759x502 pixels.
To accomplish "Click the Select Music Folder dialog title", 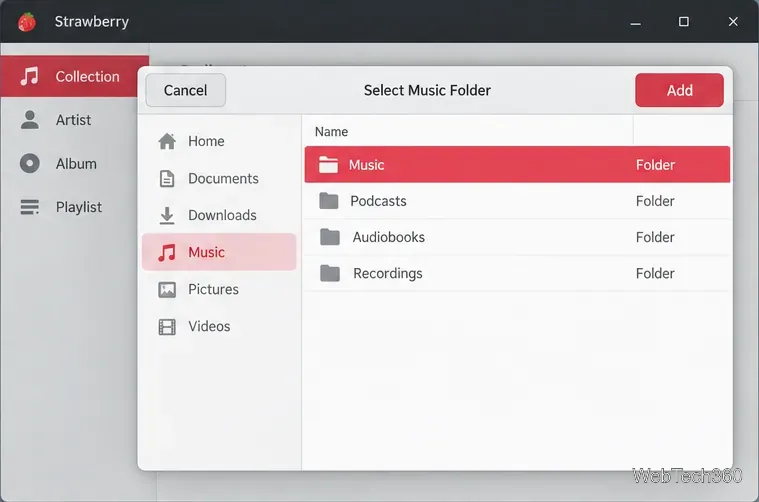I will (427, 91).
